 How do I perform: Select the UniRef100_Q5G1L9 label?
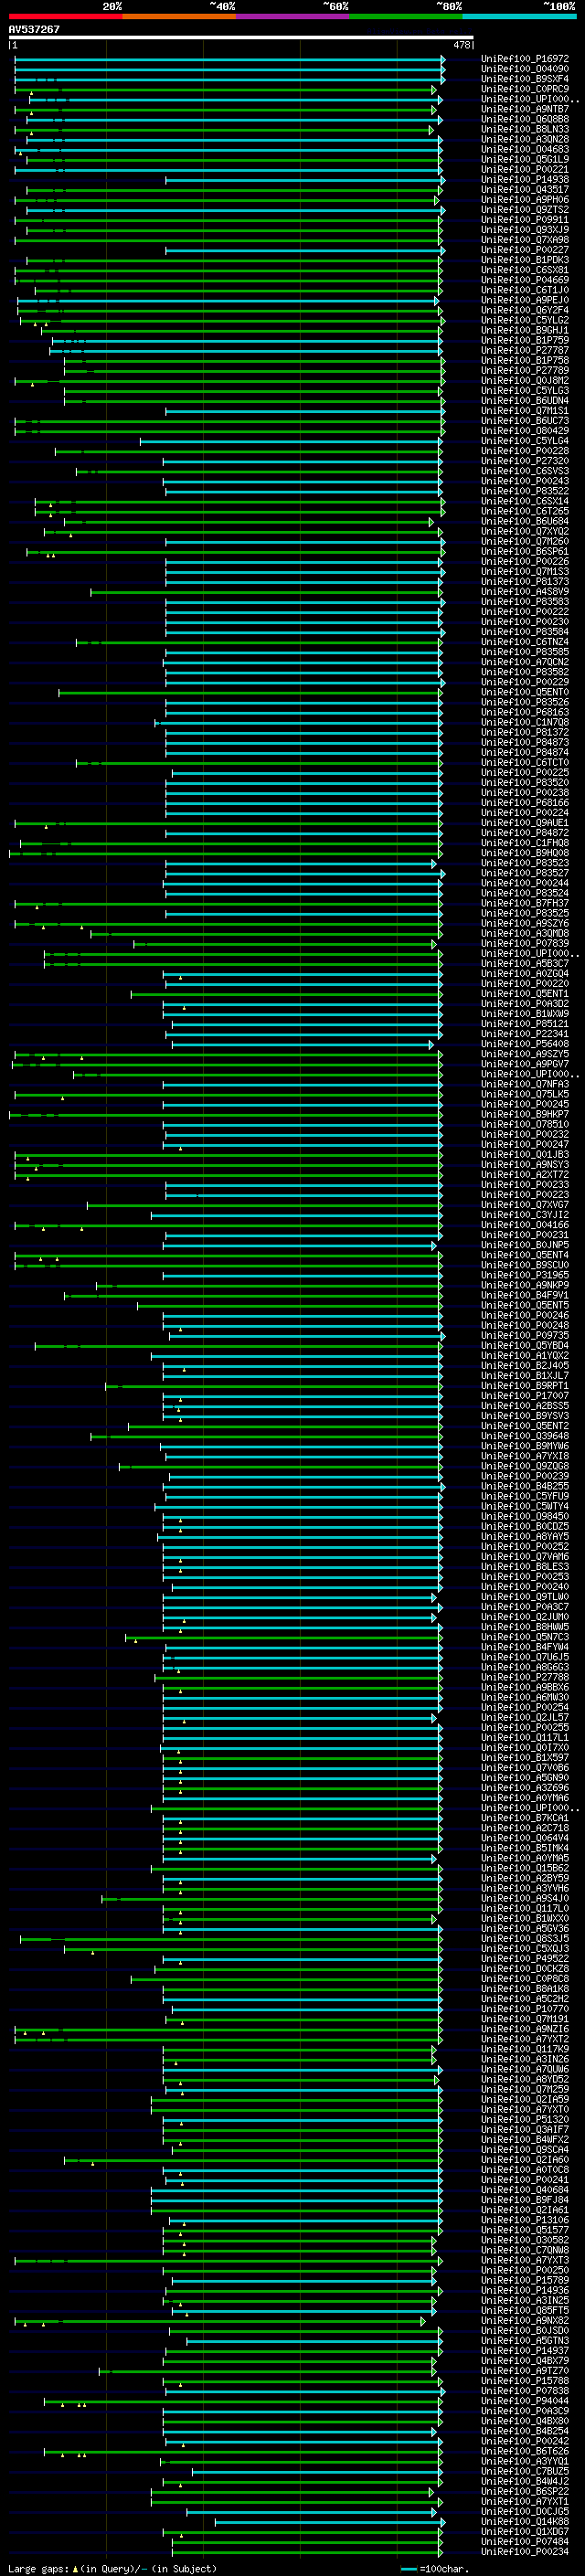pyautogui.click(x=525, y=159)
